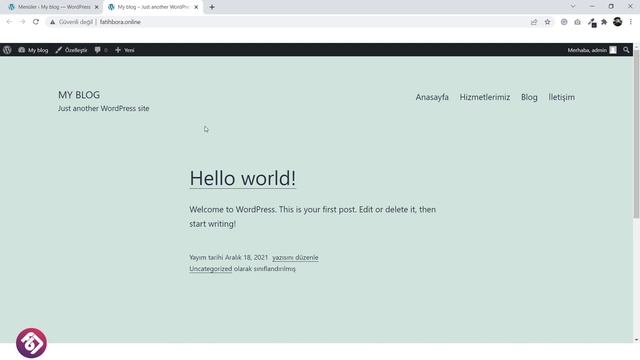The height and width of the screenshot is (360, 640).
Task: Open the extensions puzzle icon
Action: [604, 22]
